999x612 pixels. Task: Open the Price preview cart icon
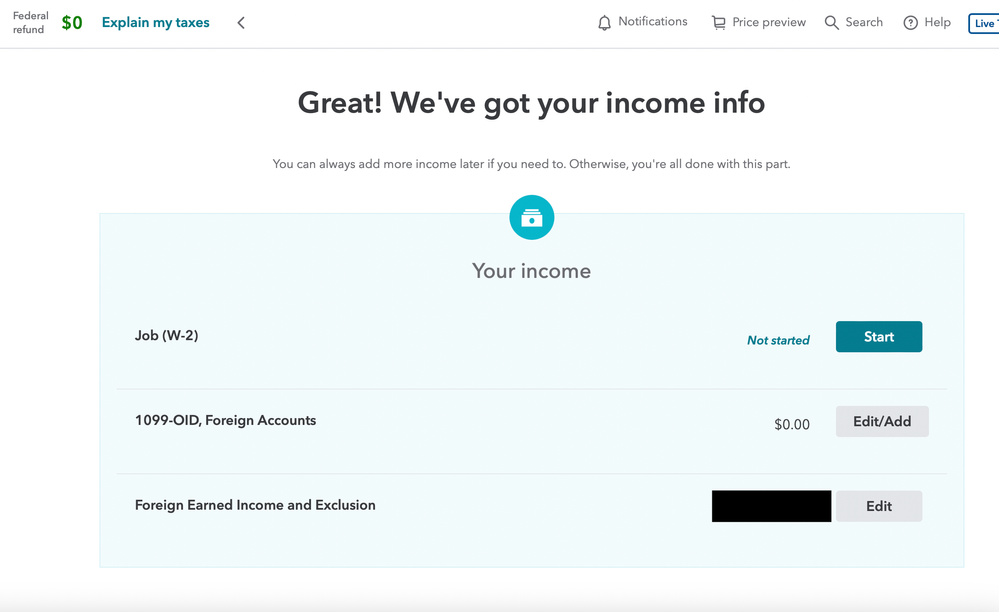pyautogui.click(x=719, y=23)
